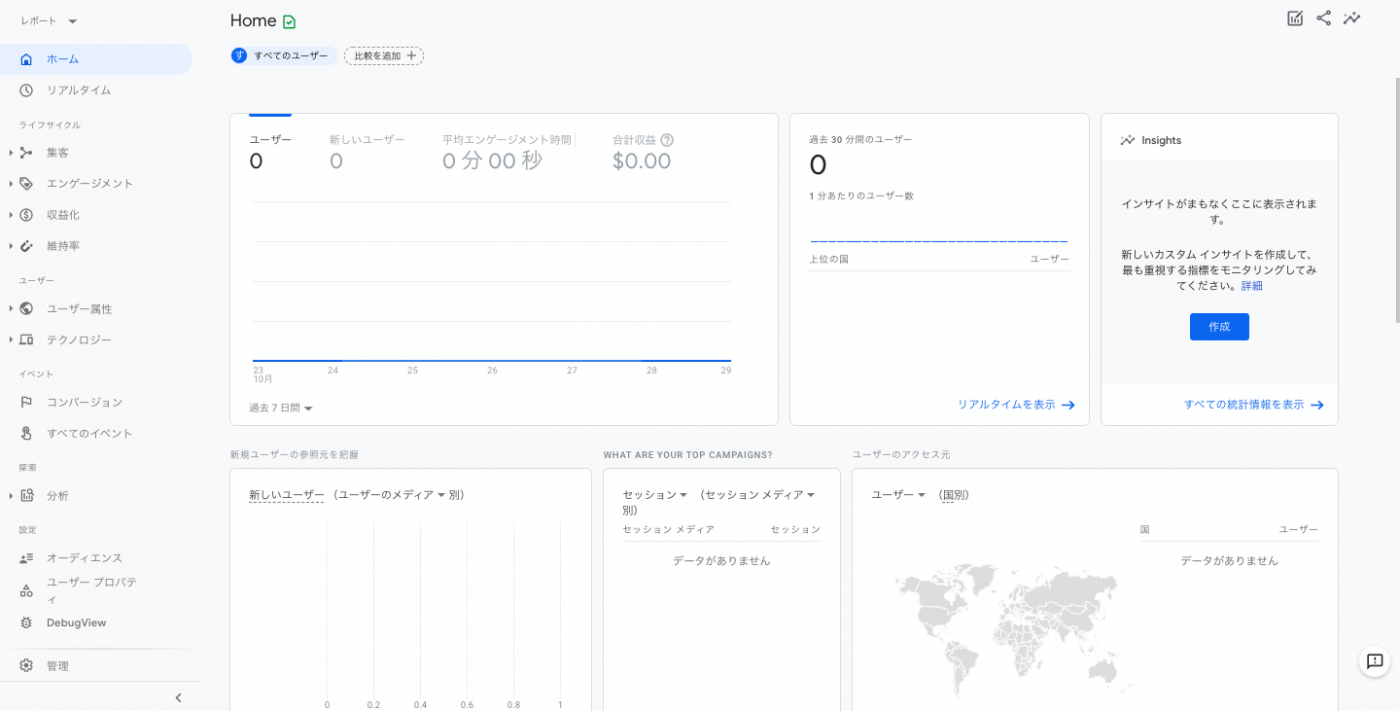
Task: Click the share report icon
Action: [1323, 18]
